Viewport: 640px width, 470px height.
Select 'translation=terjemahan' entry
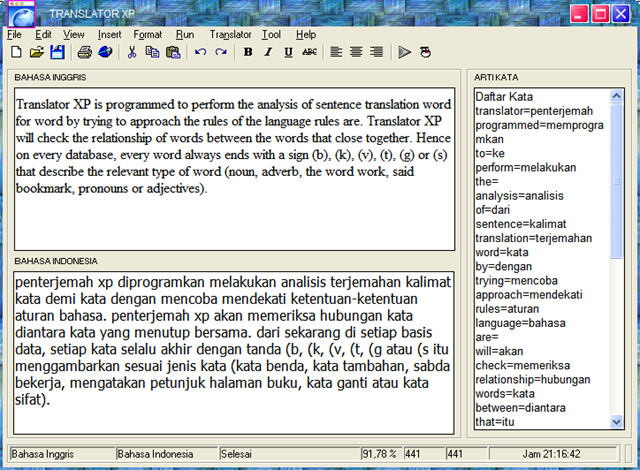pyautogui.click(x=534, y=238)
